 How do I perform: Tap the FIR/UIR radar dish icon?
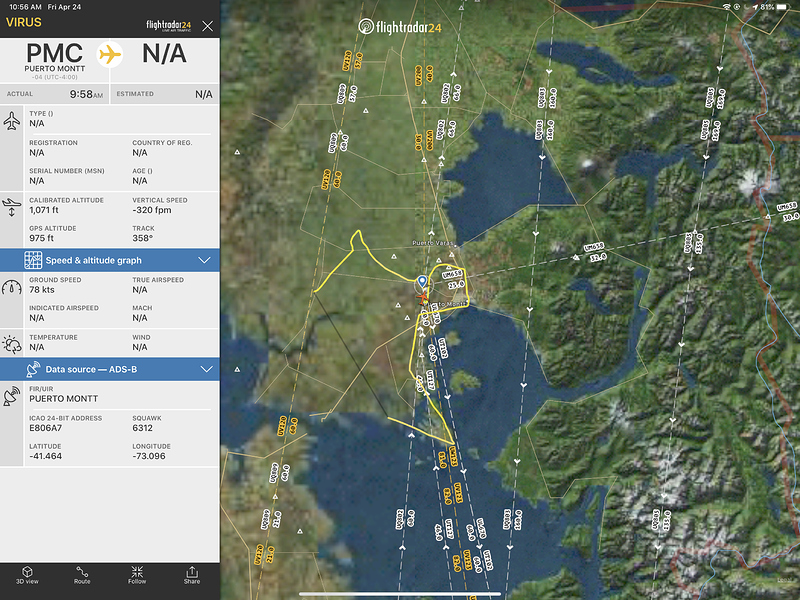pos(12,396)
